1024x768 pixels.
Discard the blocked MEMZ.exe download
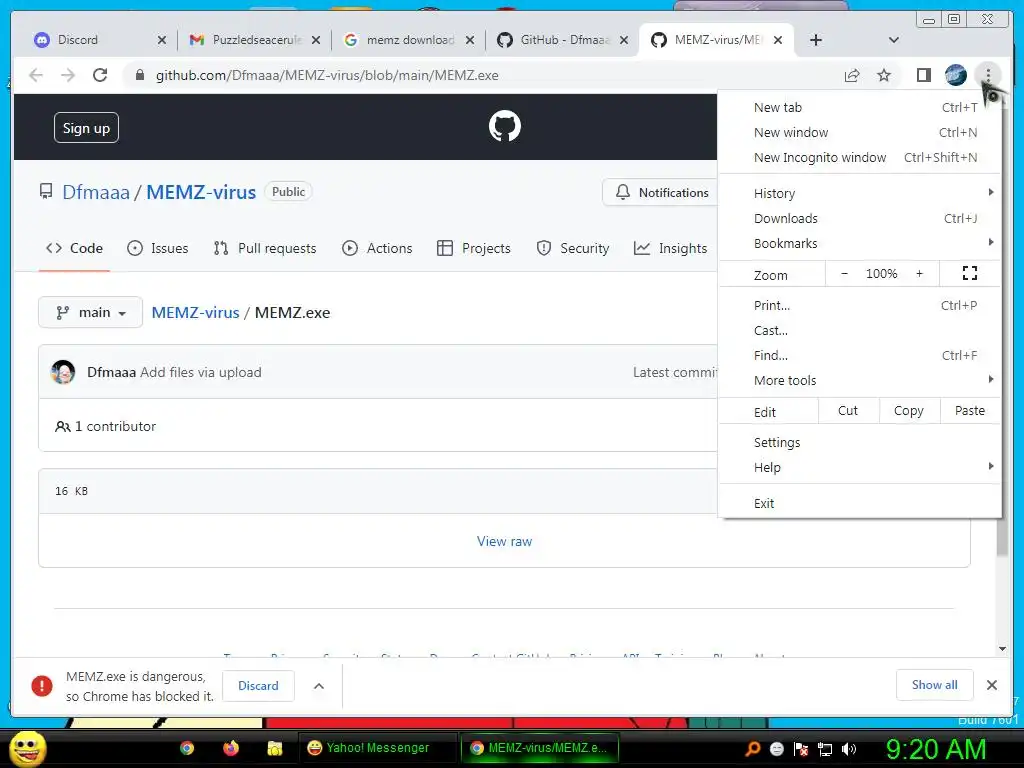258,686
